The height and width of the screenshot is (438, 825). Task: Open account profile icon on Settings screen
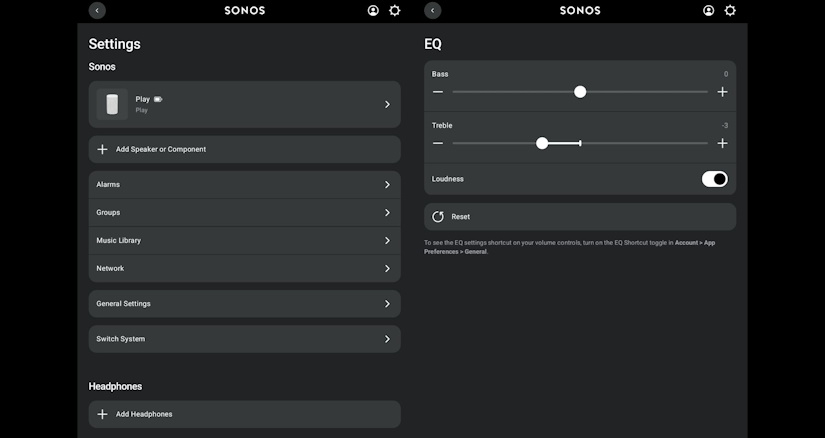click(373, 11)
